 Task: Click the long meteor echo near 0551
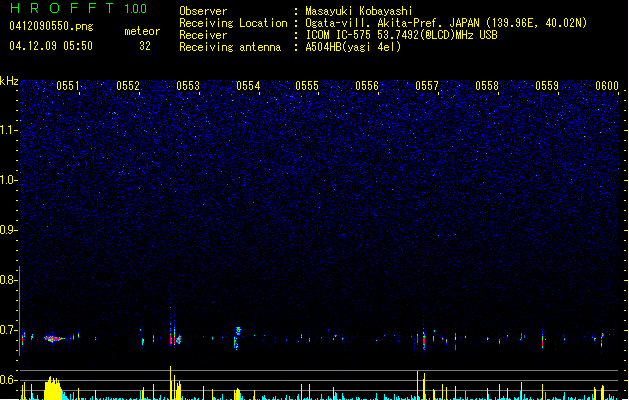54,339
